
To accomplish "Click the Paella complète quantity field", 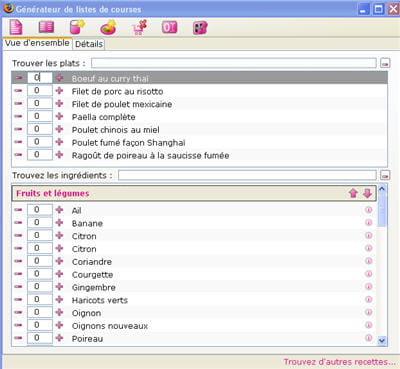I will click(x=40, y=116).
